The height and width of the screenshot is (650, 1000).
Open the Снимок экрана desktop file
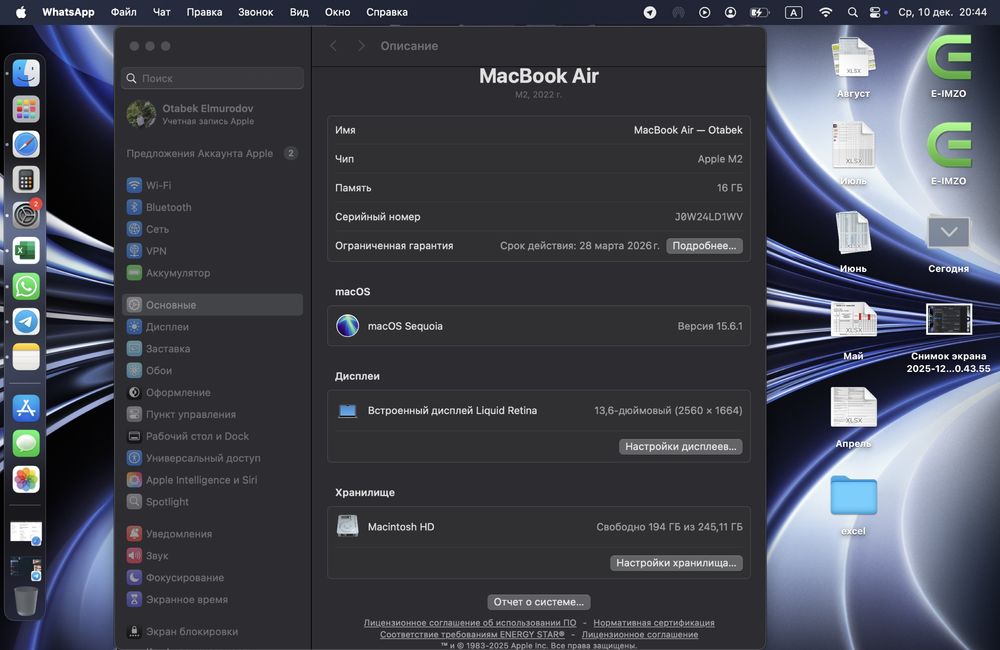948,337
